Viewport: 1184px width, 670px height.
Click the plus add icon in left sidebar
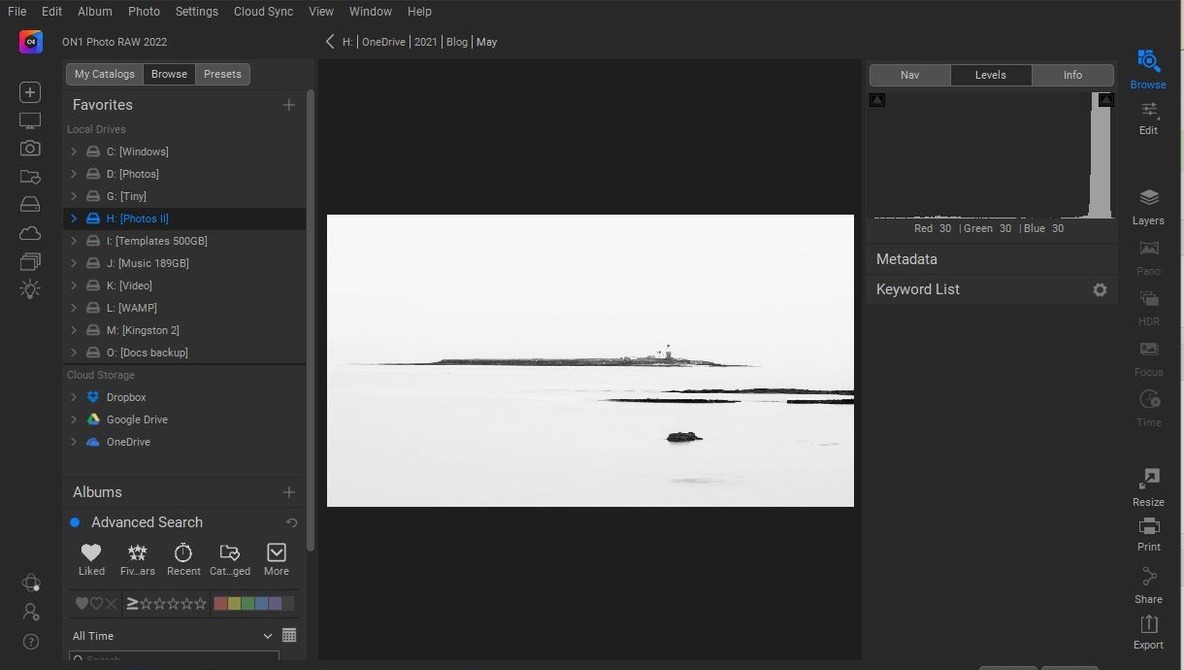tap(30, 92)
